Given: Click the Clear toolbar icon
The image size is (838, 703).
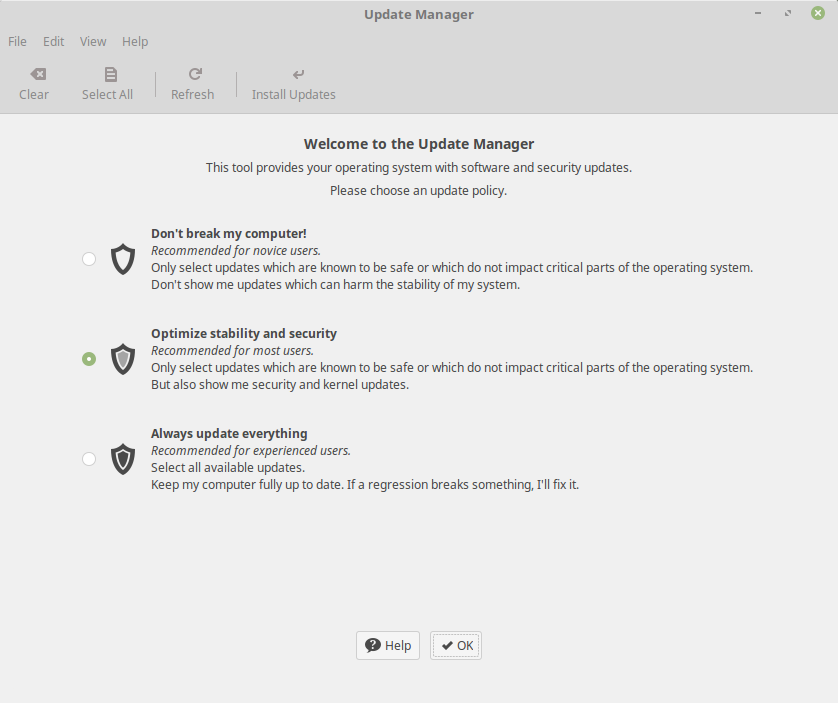Looking at the screenshot, I should (x=38, y=74).
